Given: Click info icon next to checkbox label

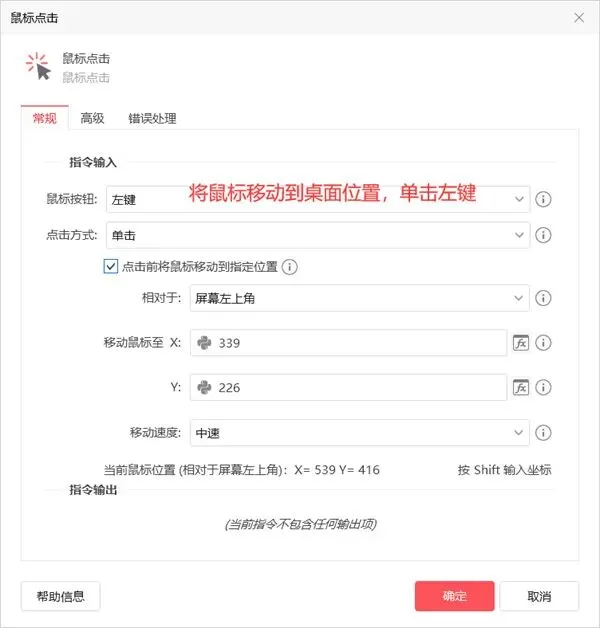Looking at the screenshot, I should coord(289,267).
